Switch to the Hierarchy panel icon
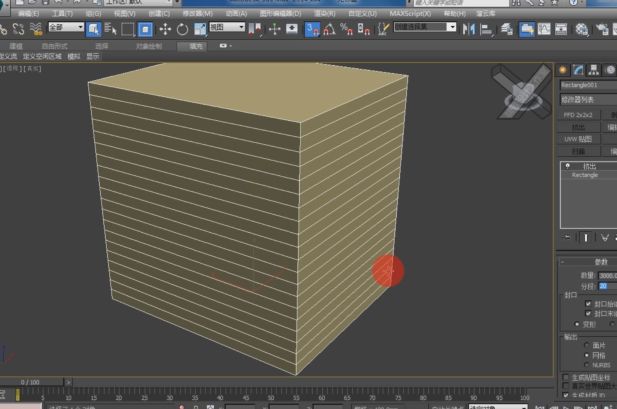 (594, 69)
